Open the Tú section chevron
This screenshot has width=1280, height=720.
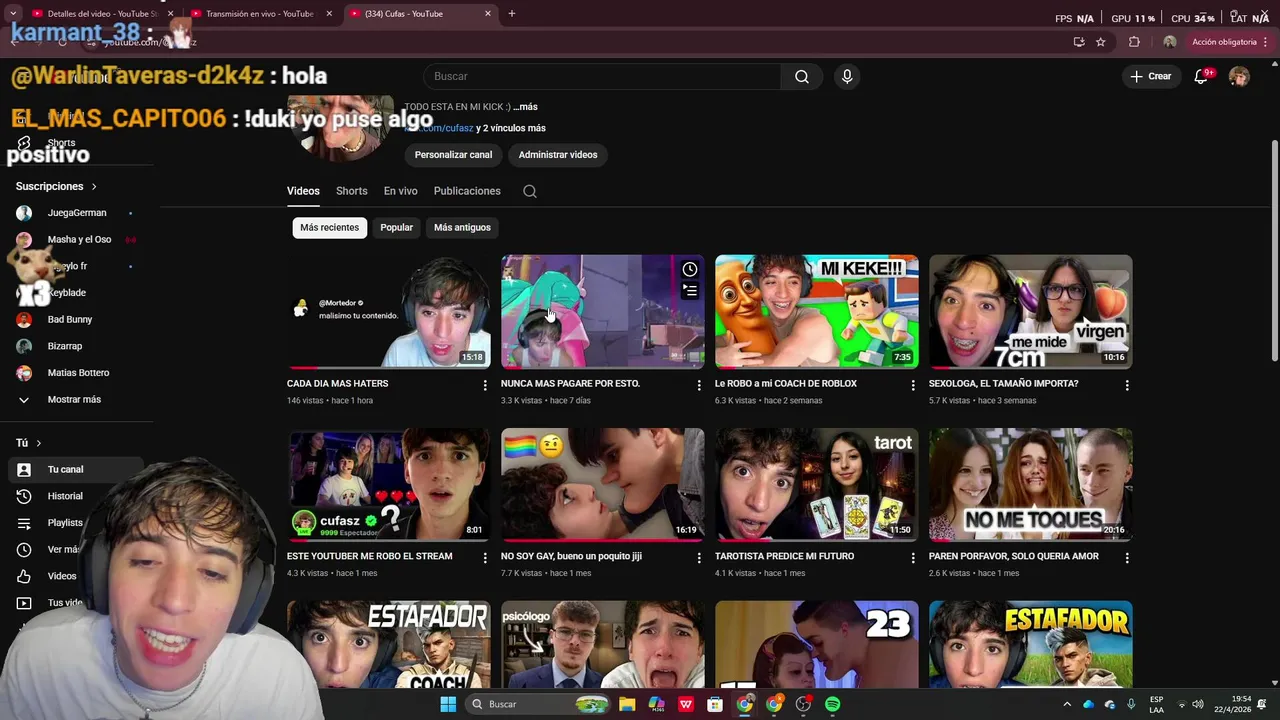click(39, 443)
